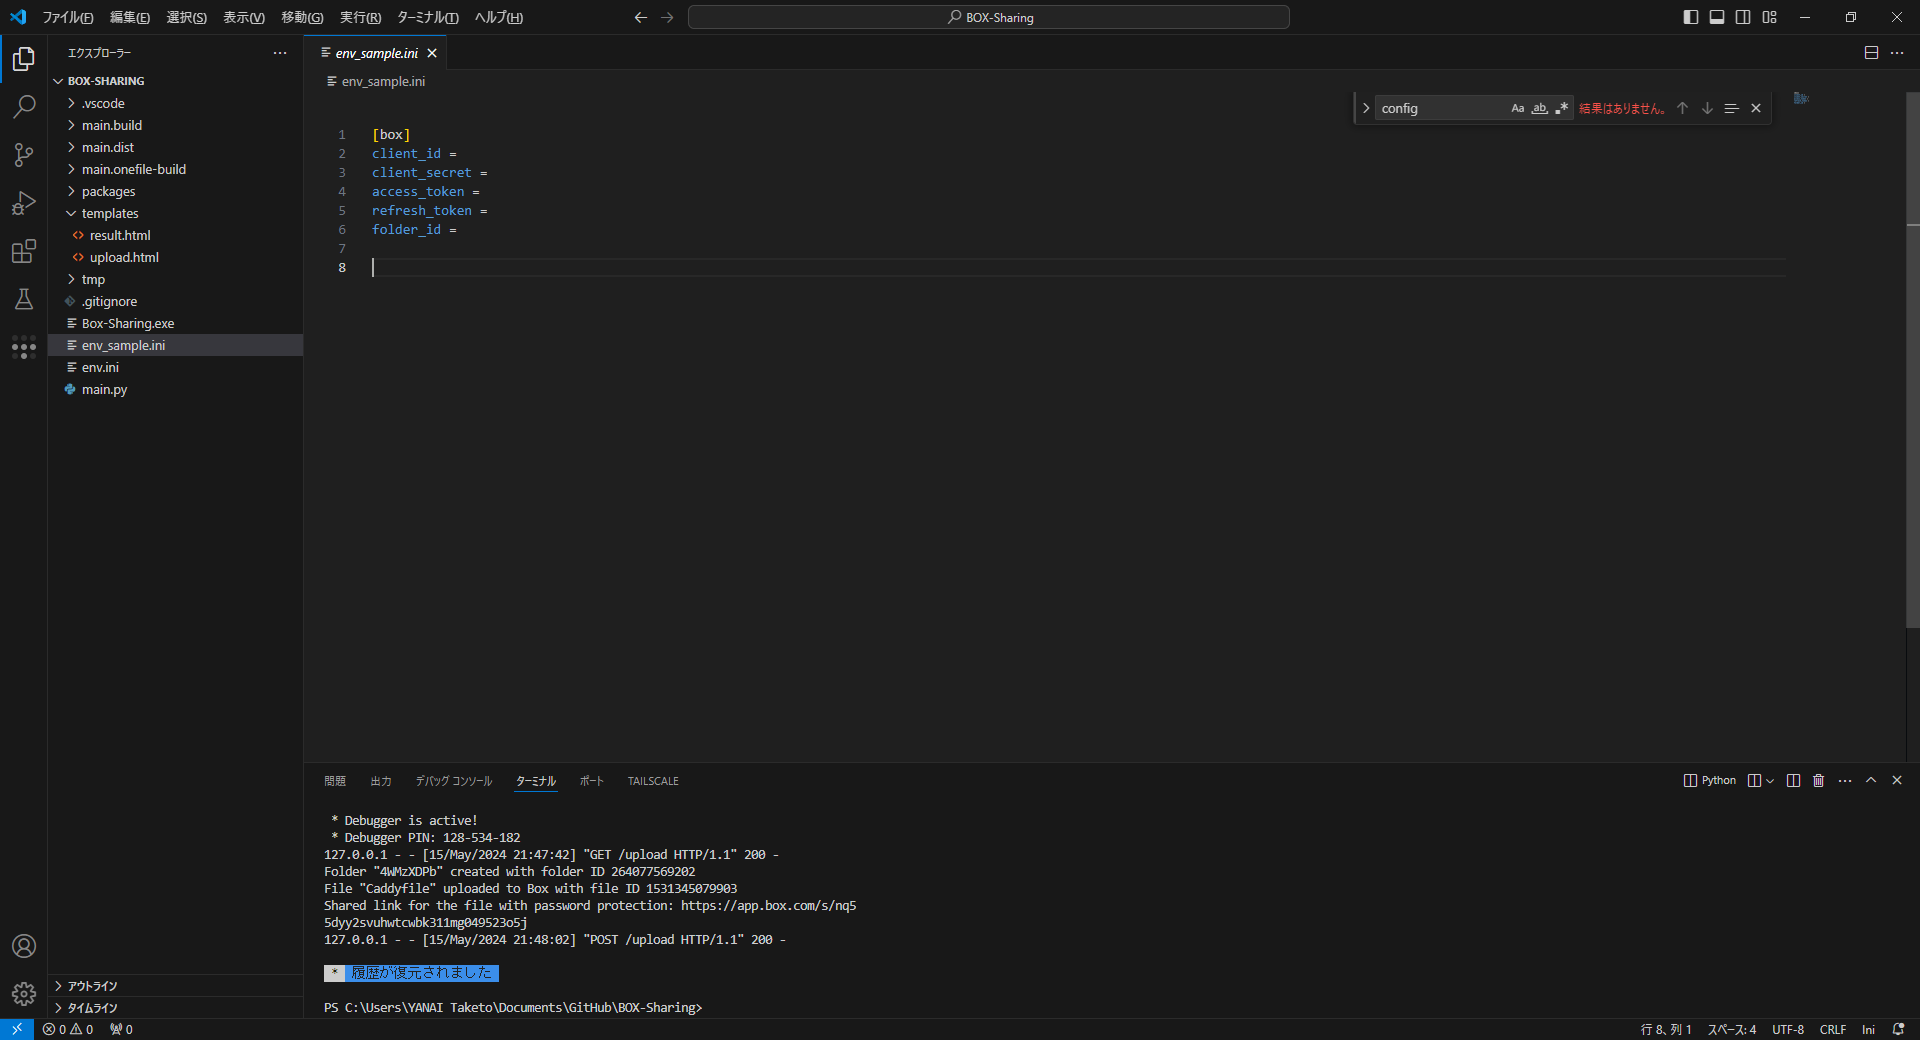Maximize the terminal panel size
This screenshot has height=1040, width=1920.
pyautogui.click(x=1871, y=781)
